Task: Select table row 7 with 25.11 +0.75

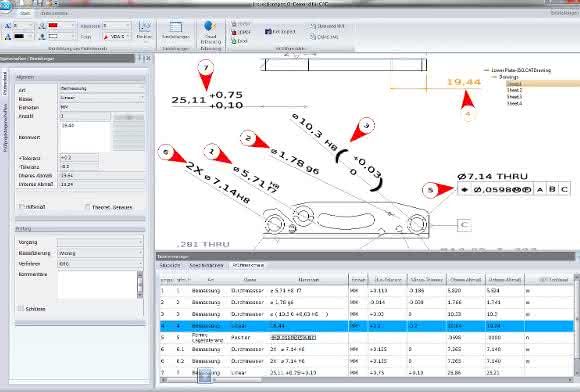Action: pos(366,372)
